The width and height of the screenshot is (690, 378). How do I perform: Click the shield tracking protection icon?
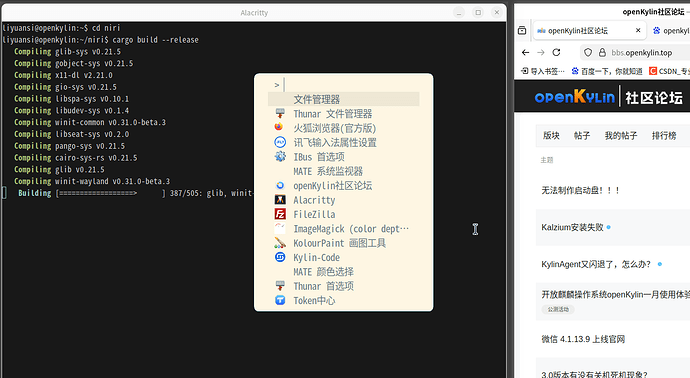tap(588, 52)
